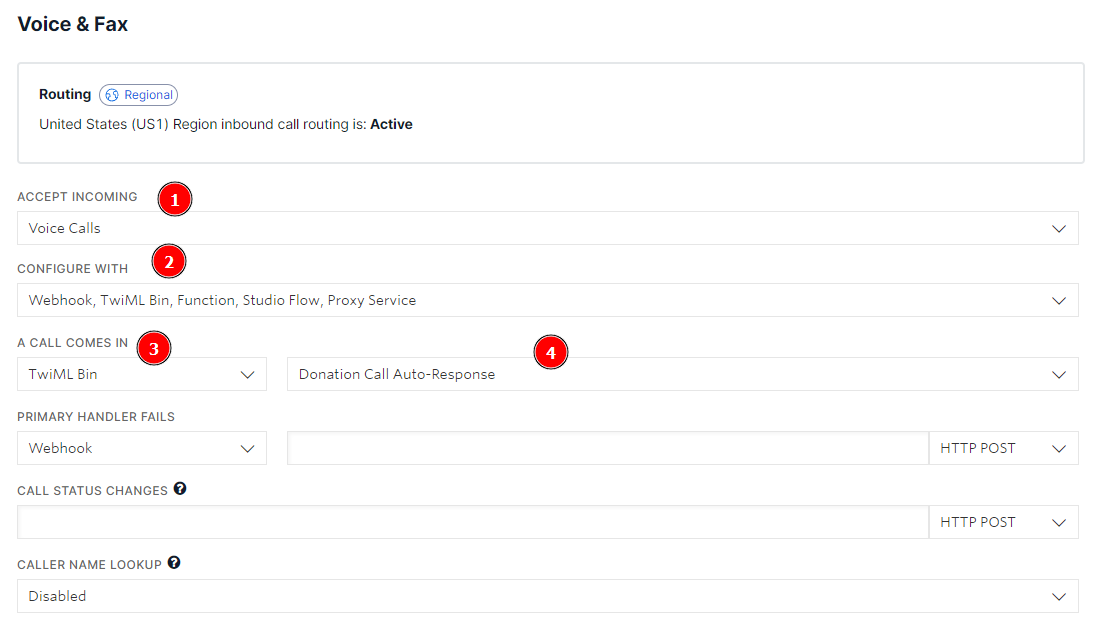Viewport: 1103px width, 624px height.
Task: Open help tooltip beside Caller Name Lookup
Action: (x=174, y=563)
